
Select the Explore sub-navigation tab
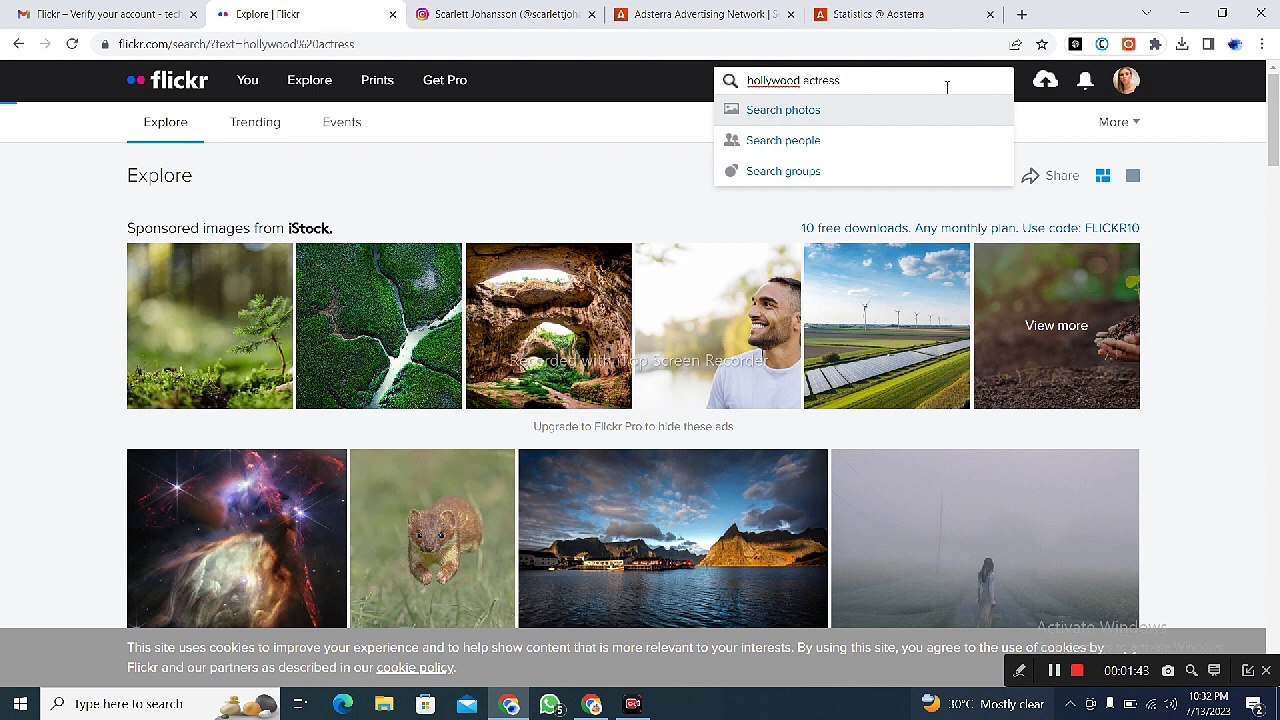click(165, 122)
